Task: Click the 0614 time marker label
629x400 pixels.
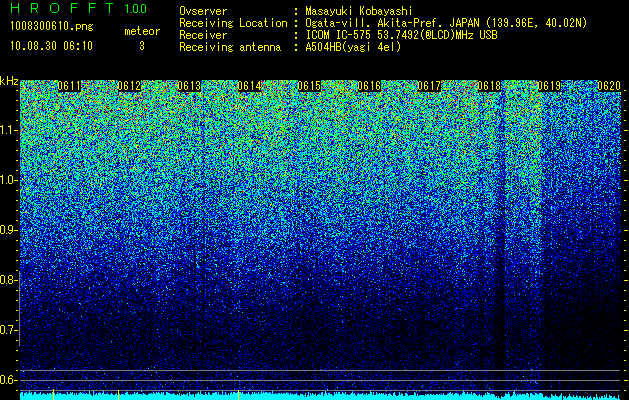Action: click(249, 86)
